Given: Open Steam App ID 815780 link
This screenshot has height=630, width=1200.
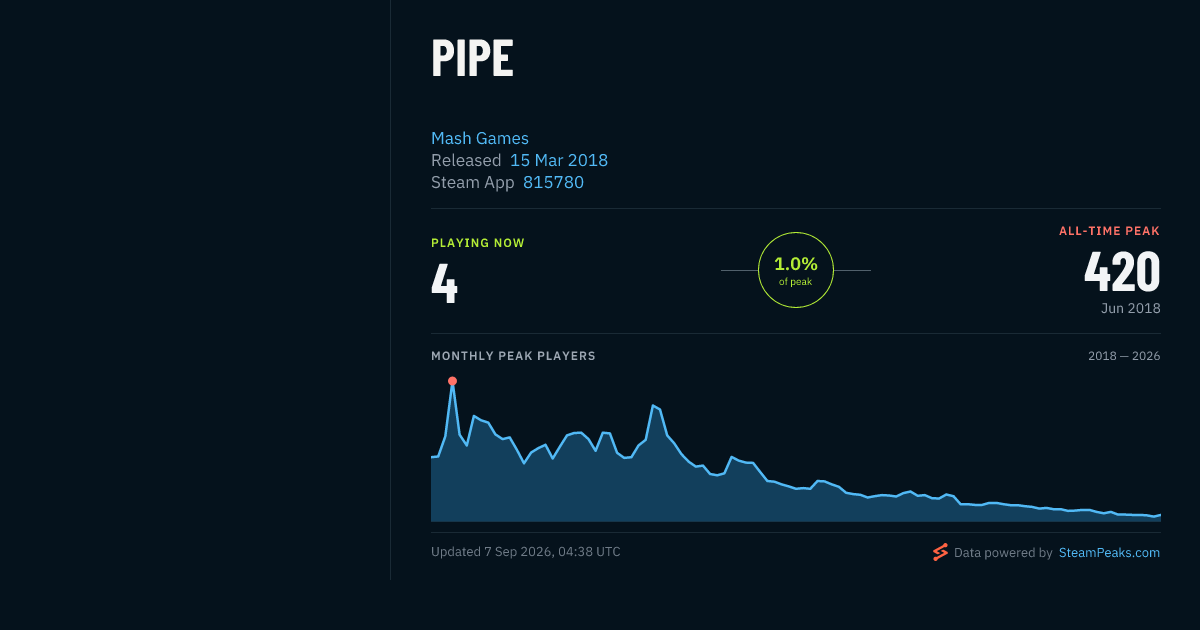Looking at the screenshot, I should [553, 182].
